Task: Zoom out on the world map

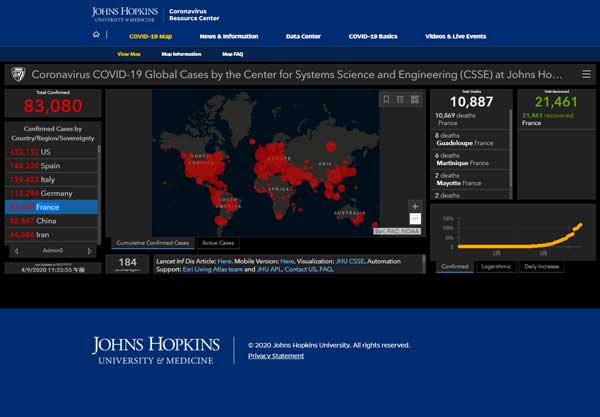Action: [x=415, y=219]
